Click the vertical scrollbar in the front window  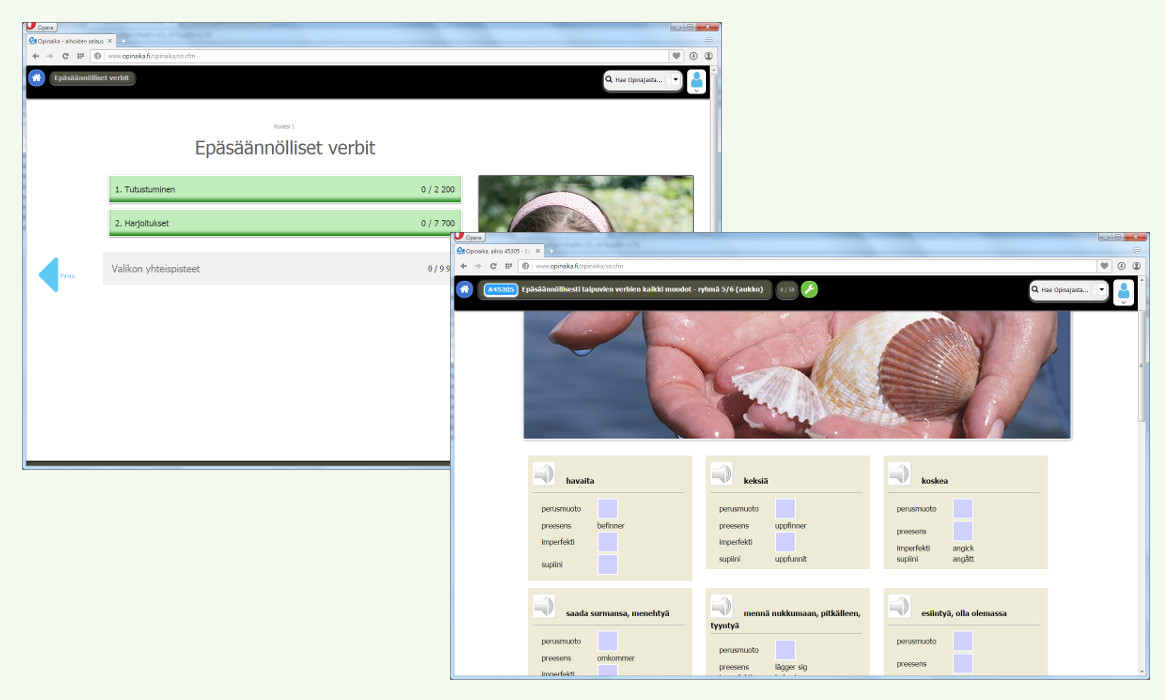click(1142, 366)
